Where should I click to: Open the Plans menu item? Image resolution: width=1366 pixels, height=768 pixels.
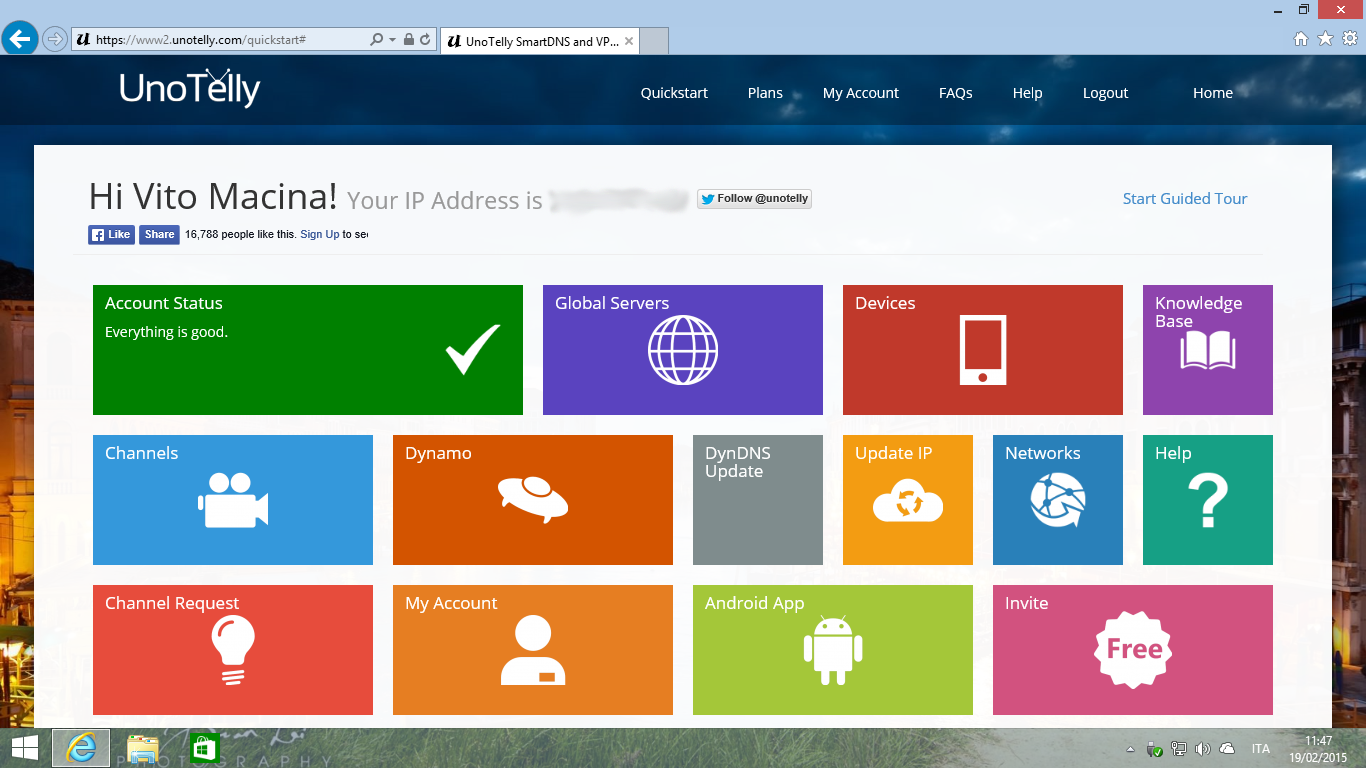765,93
